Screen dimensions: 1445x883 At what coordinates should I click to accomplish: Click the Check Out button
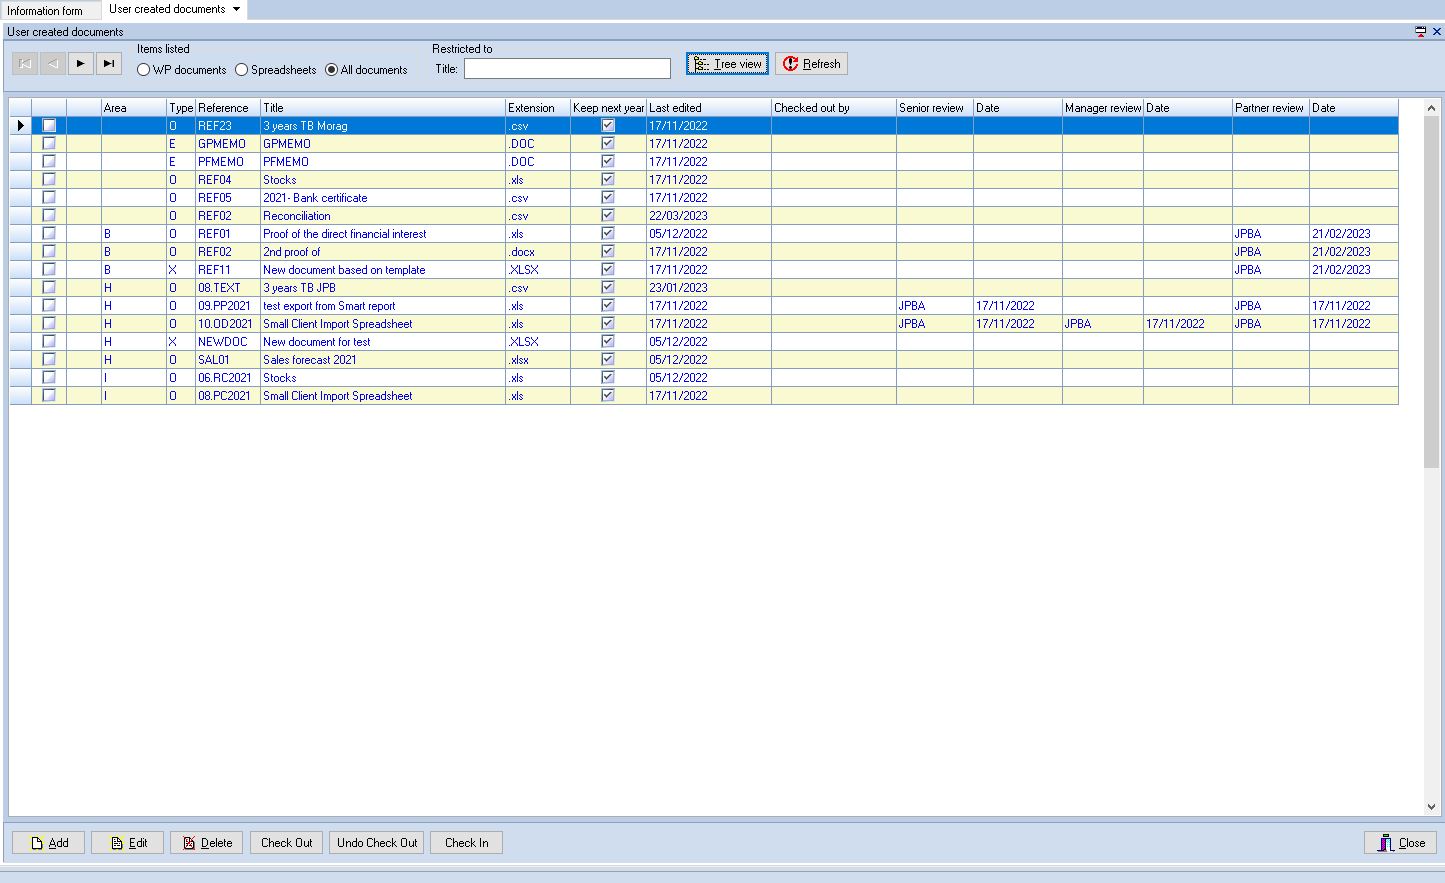coord(287,843)
